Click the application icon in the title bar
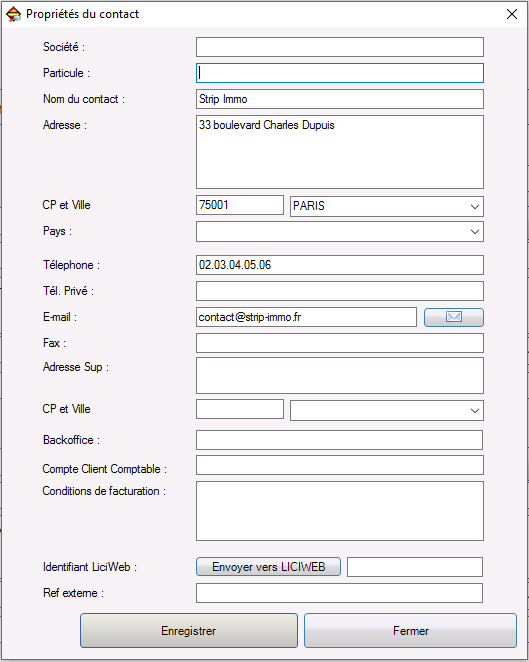This screenshot has height=662, width=529. point(14,14)
